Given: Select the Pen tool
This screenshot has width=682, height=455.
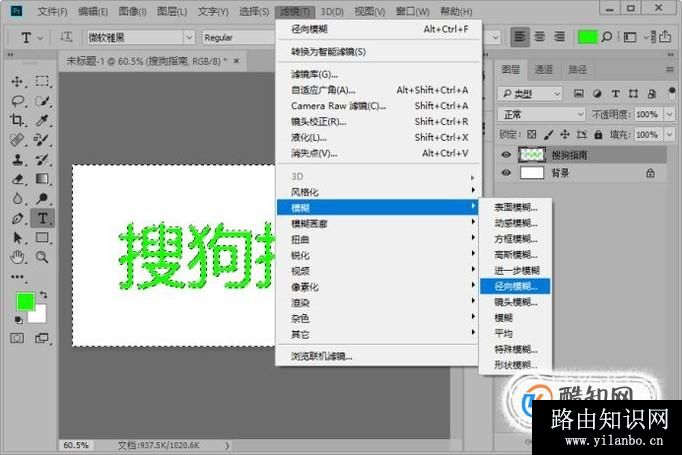Looking at the screenshot, I should [17, 218].
